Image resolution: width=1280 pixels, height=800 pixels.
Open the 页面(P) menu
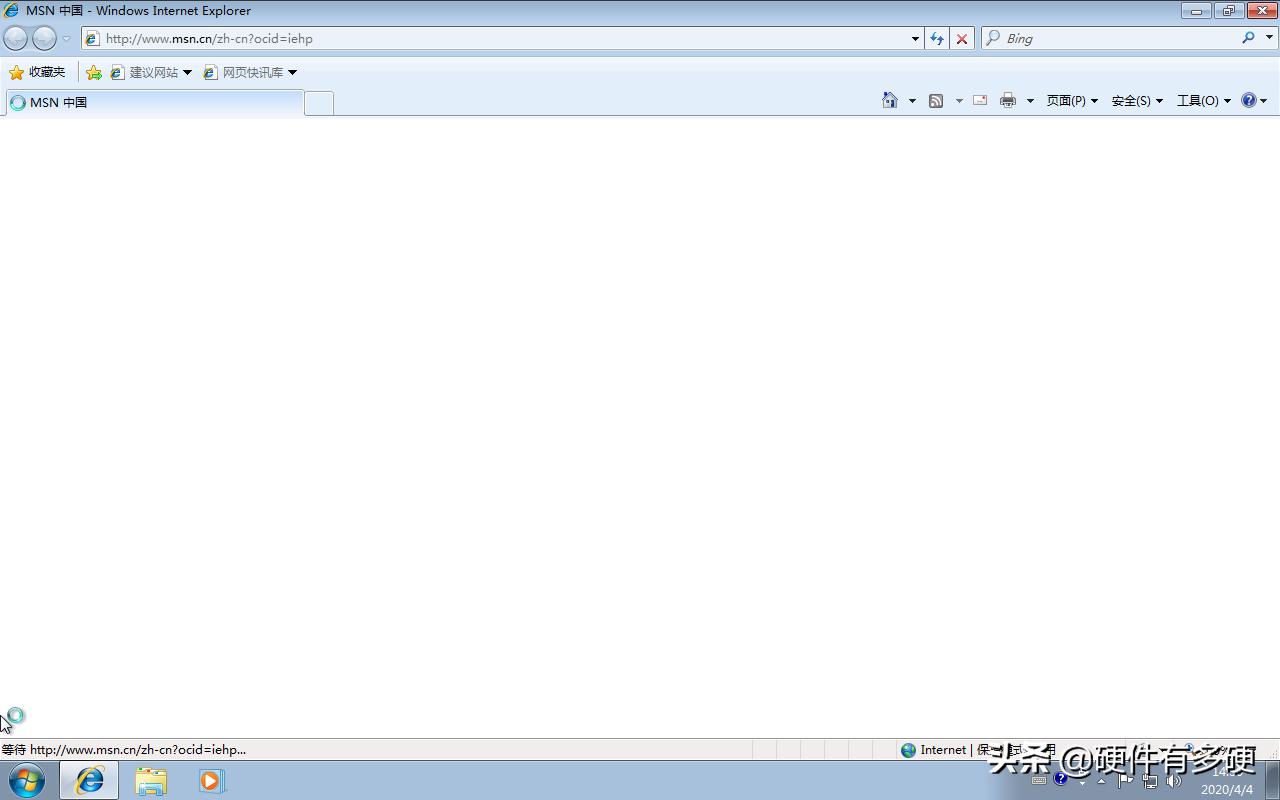(1072, 100)
